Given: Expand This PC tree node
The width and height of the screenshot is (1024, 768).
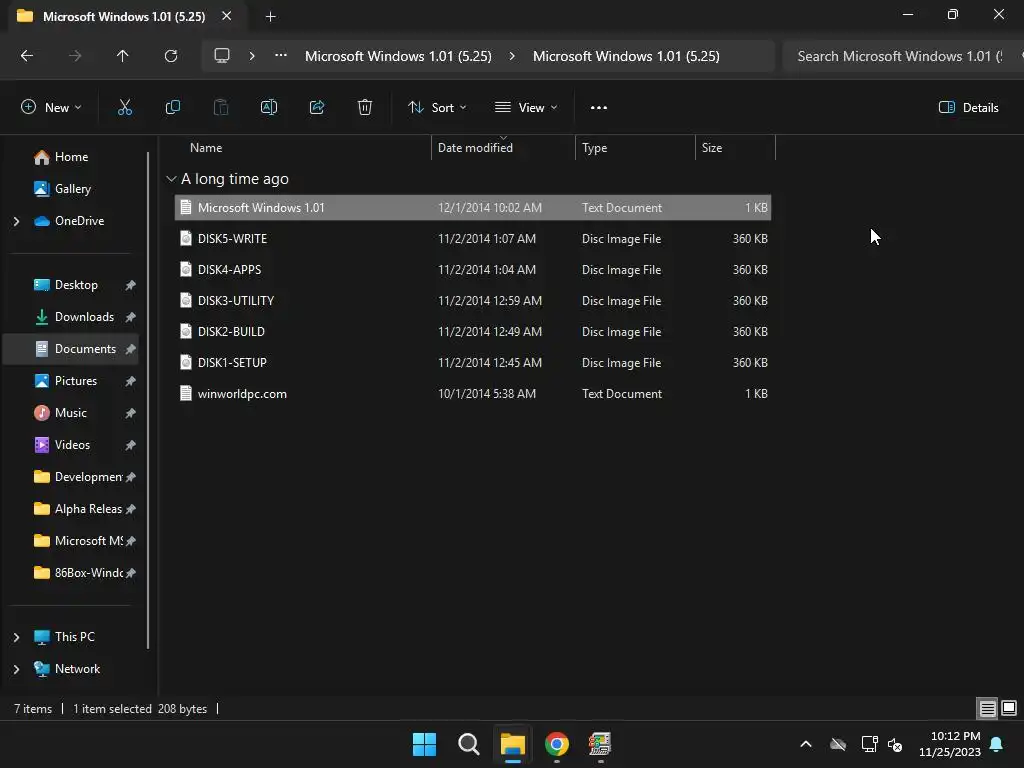Looking at the screenshot, I should pyautogui.click(x=16, y=637).
